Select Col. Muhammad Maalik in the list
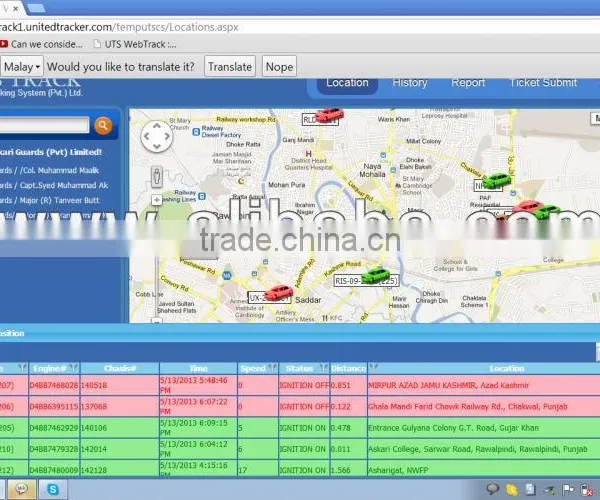The width and height of the screenshot is (600, 500). click(49, 170)
